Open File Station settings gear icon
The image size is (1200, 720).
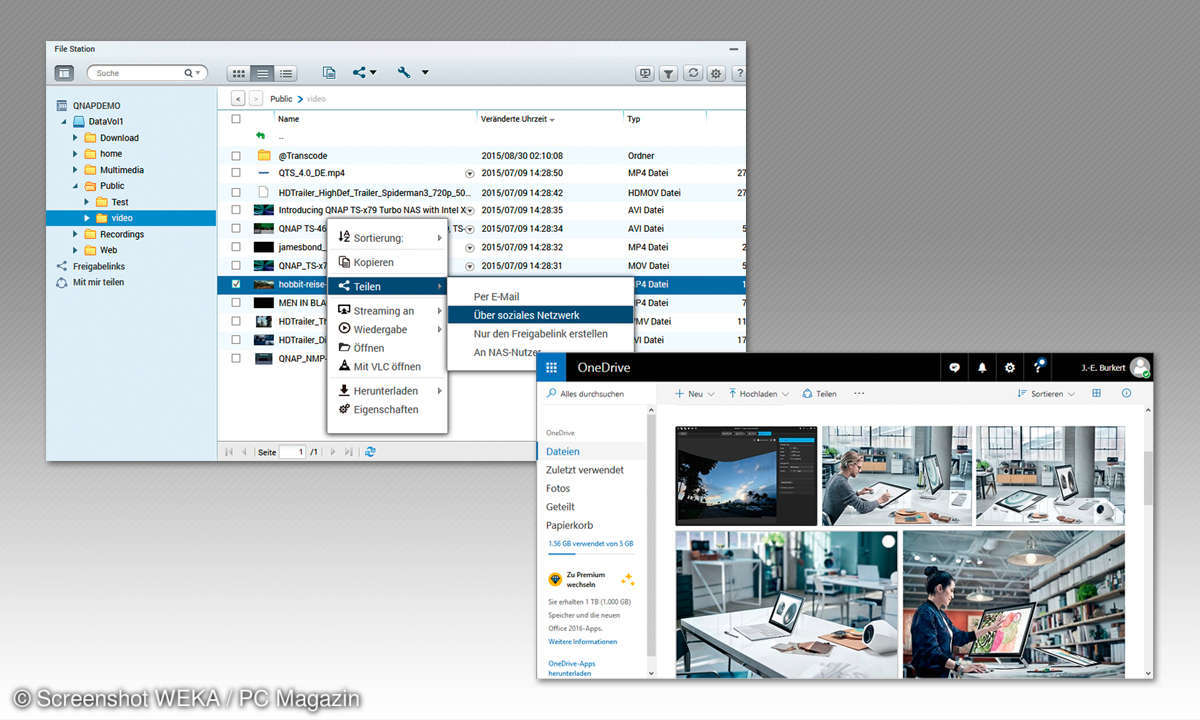point(716,73)
